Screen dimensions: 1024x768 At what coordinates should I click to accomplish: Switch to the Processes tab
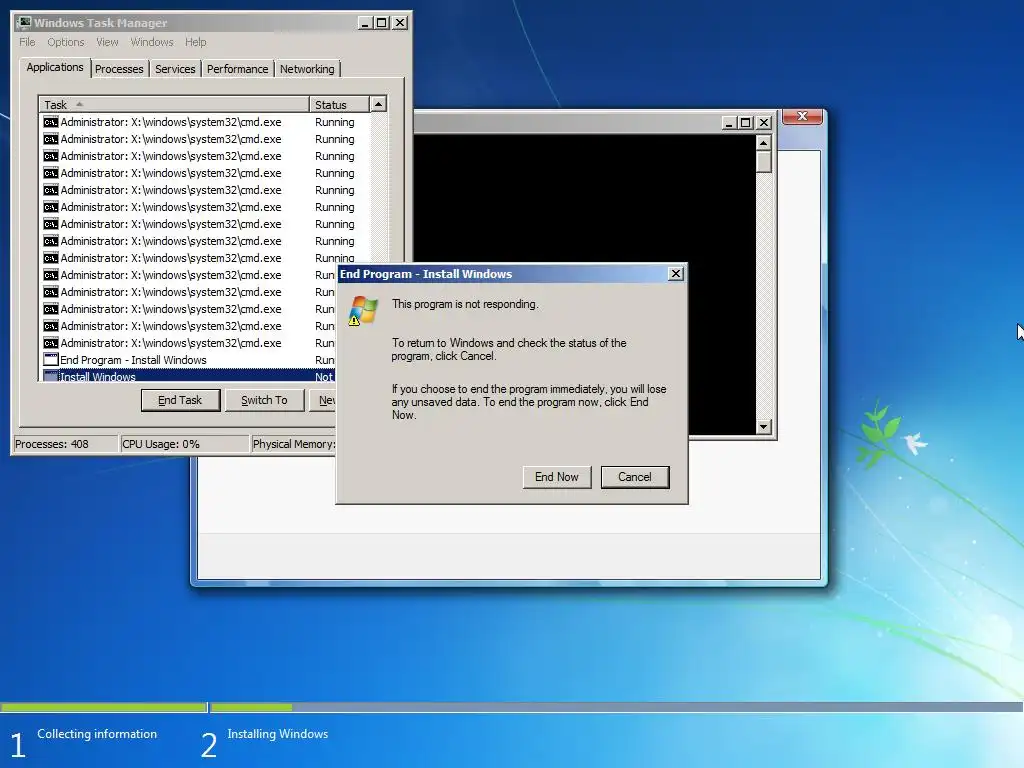tap(119, 69)
